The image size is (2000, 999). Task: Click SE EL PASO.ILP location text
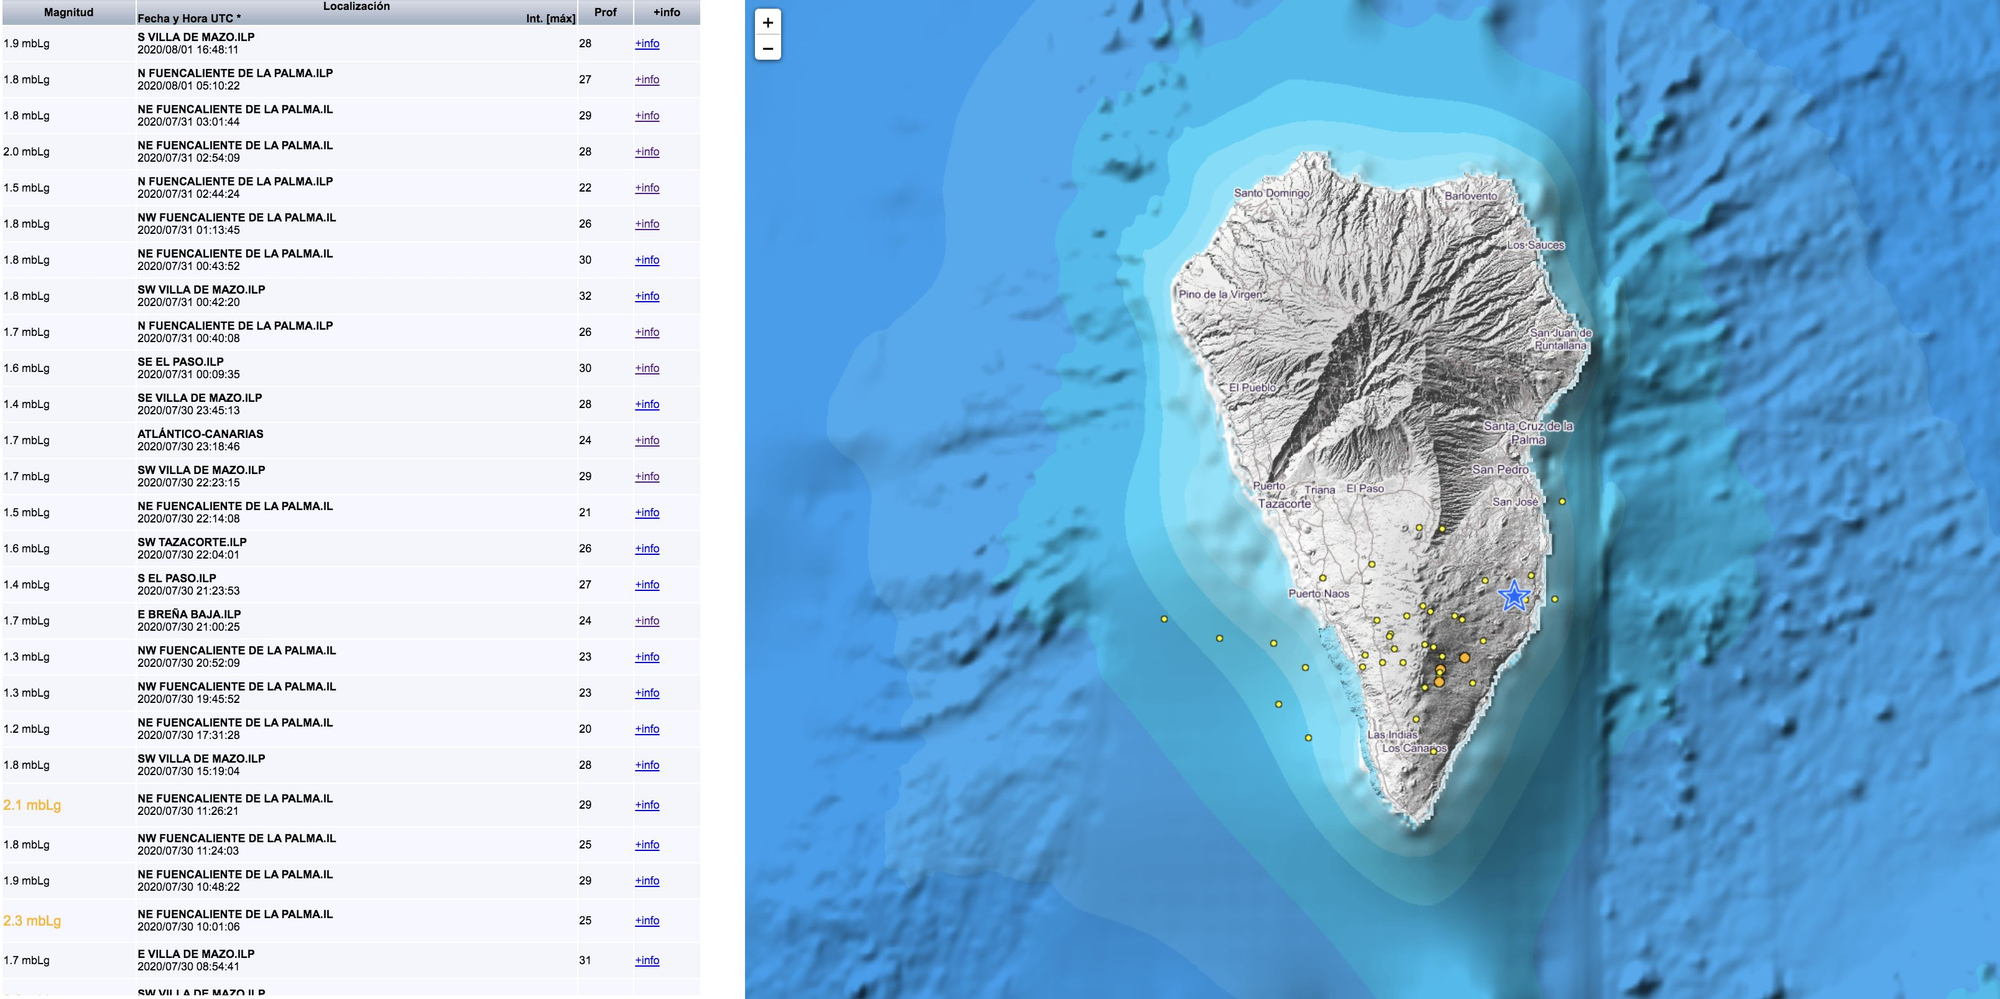pos(180,362)
